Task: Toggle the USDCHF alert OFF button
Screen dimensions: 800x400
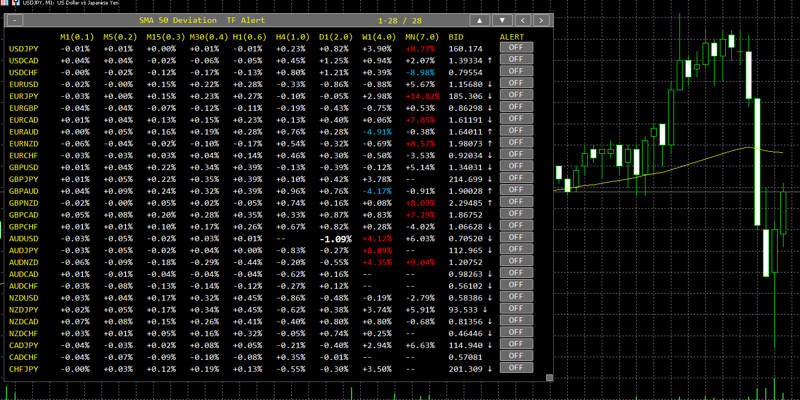Action: (x=516, y=71)
